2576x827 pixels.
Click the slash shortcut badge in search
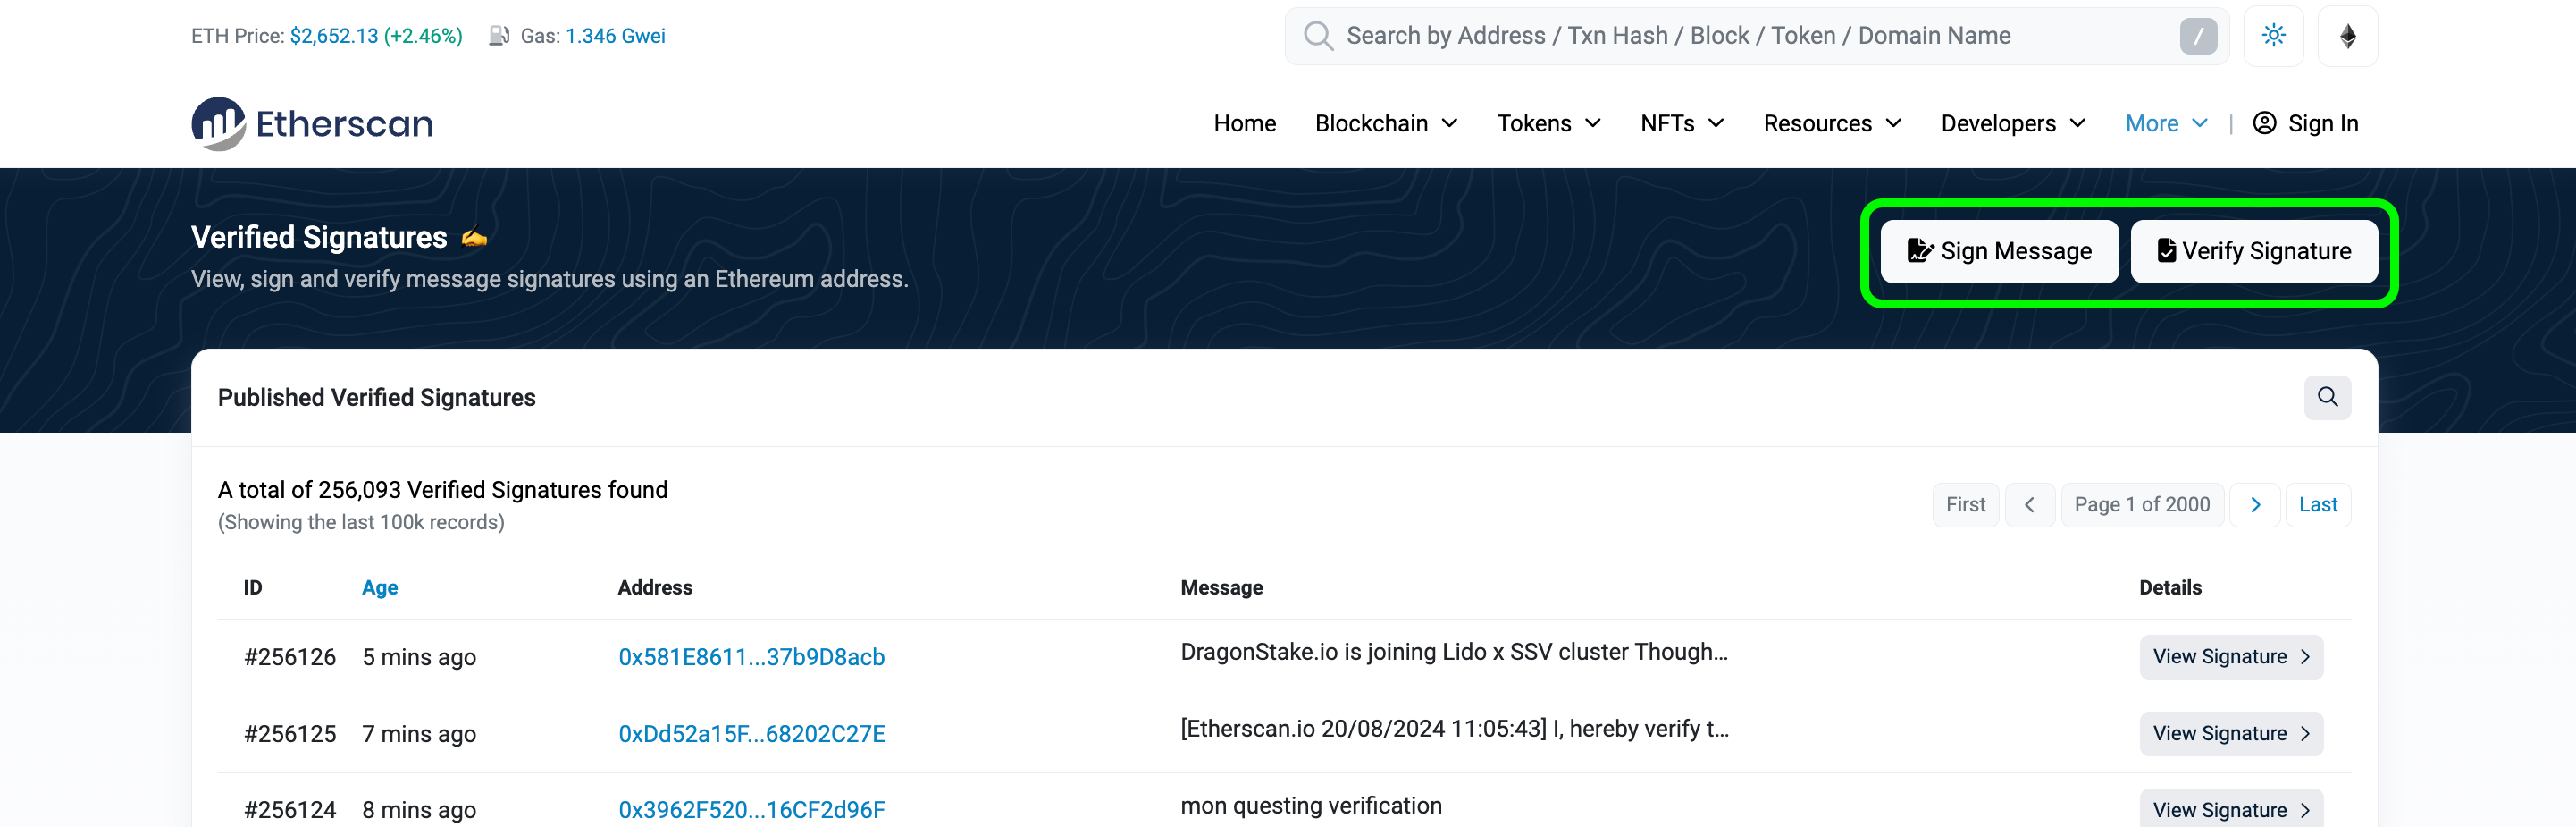pyautogui.click(x=2198, y=36)
